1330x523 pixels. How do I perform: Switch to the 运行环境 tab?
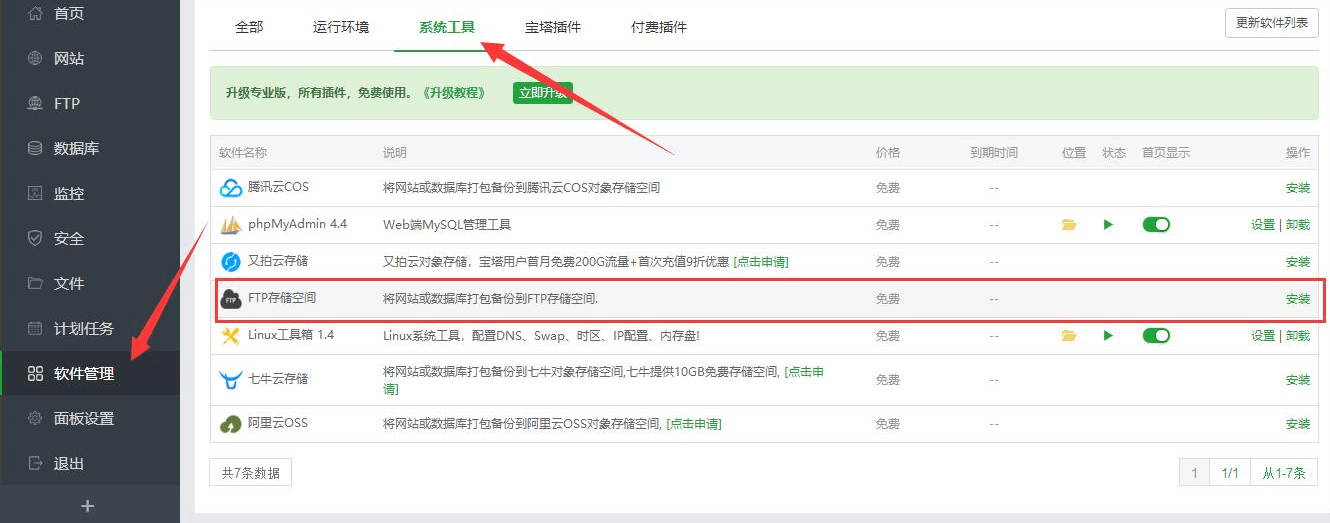341,28
